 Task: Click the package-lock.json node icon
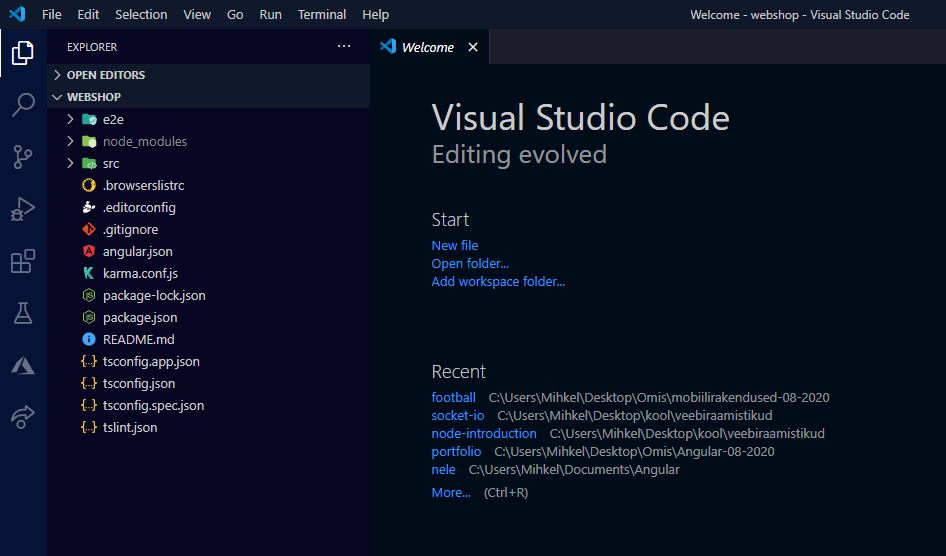click(x=89, y=295)
